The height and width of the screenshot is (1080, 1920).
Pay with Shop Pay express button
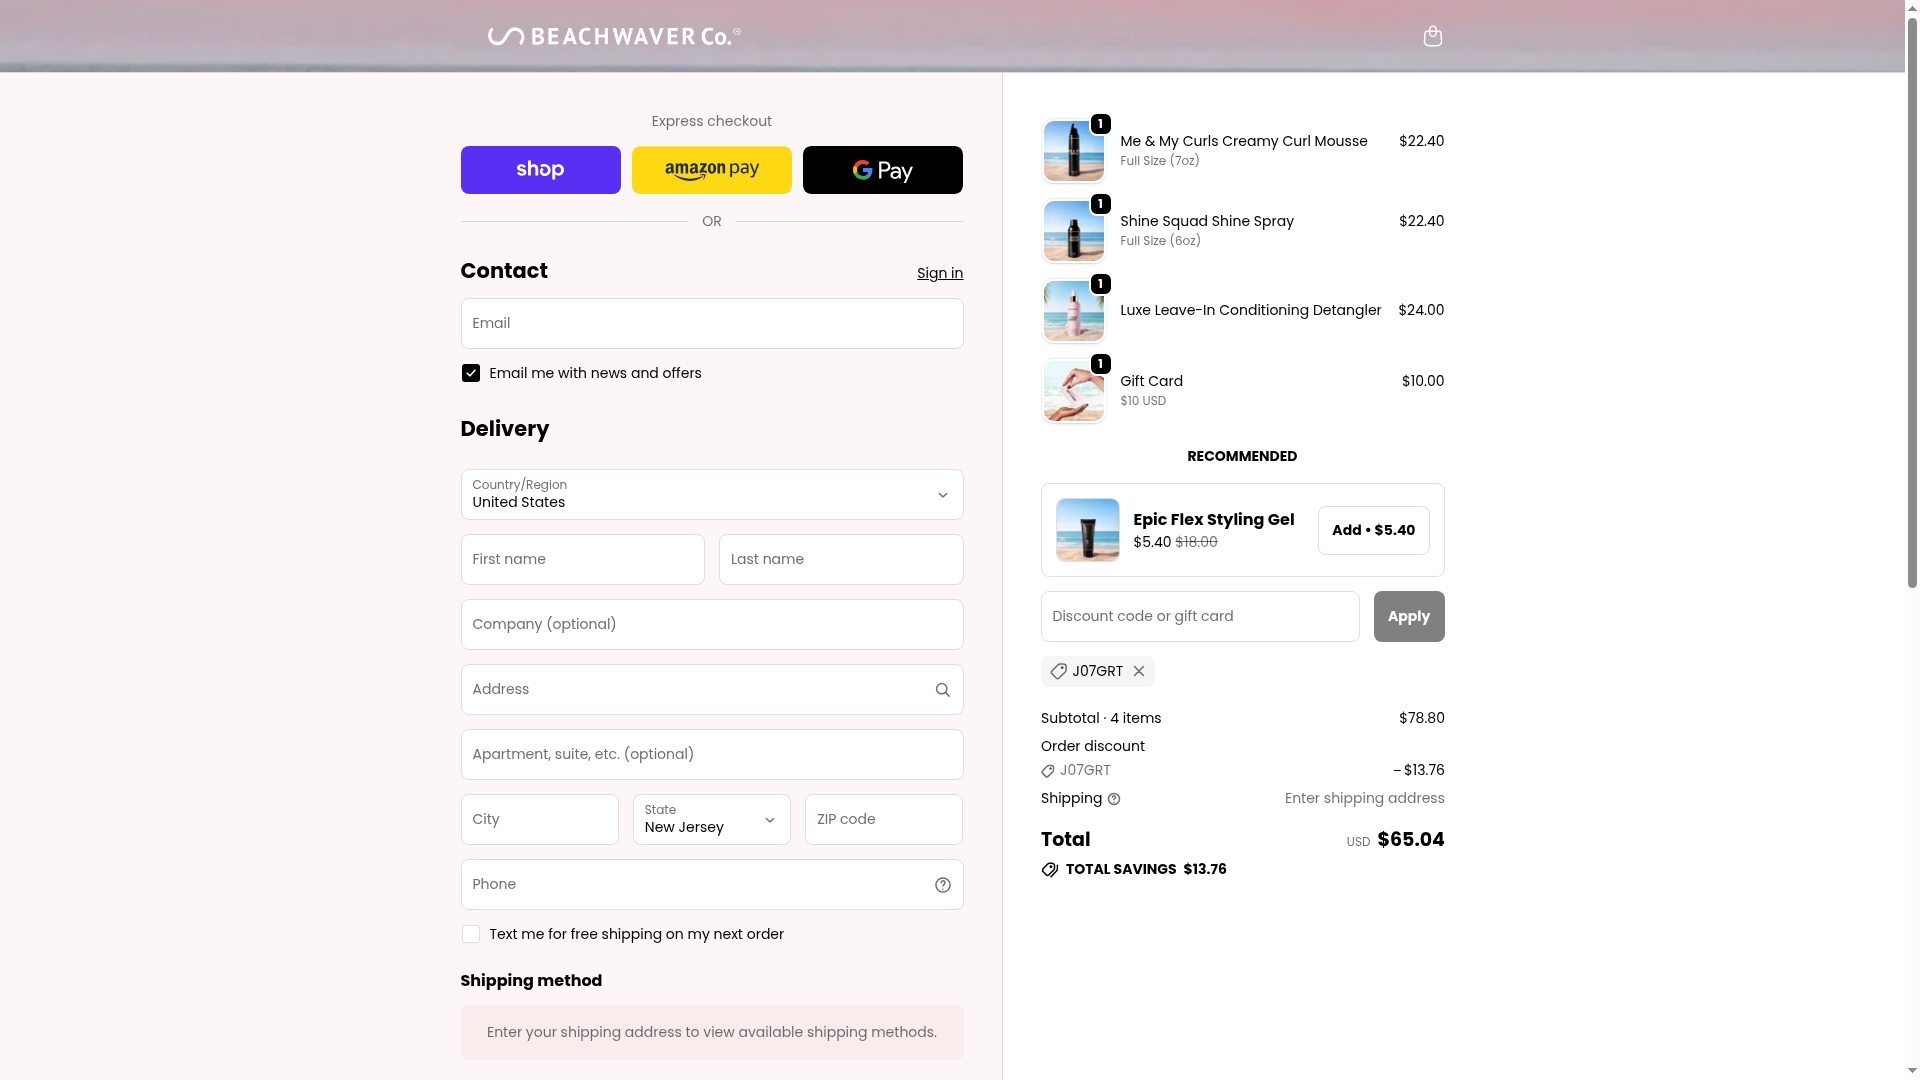(540, 170)
